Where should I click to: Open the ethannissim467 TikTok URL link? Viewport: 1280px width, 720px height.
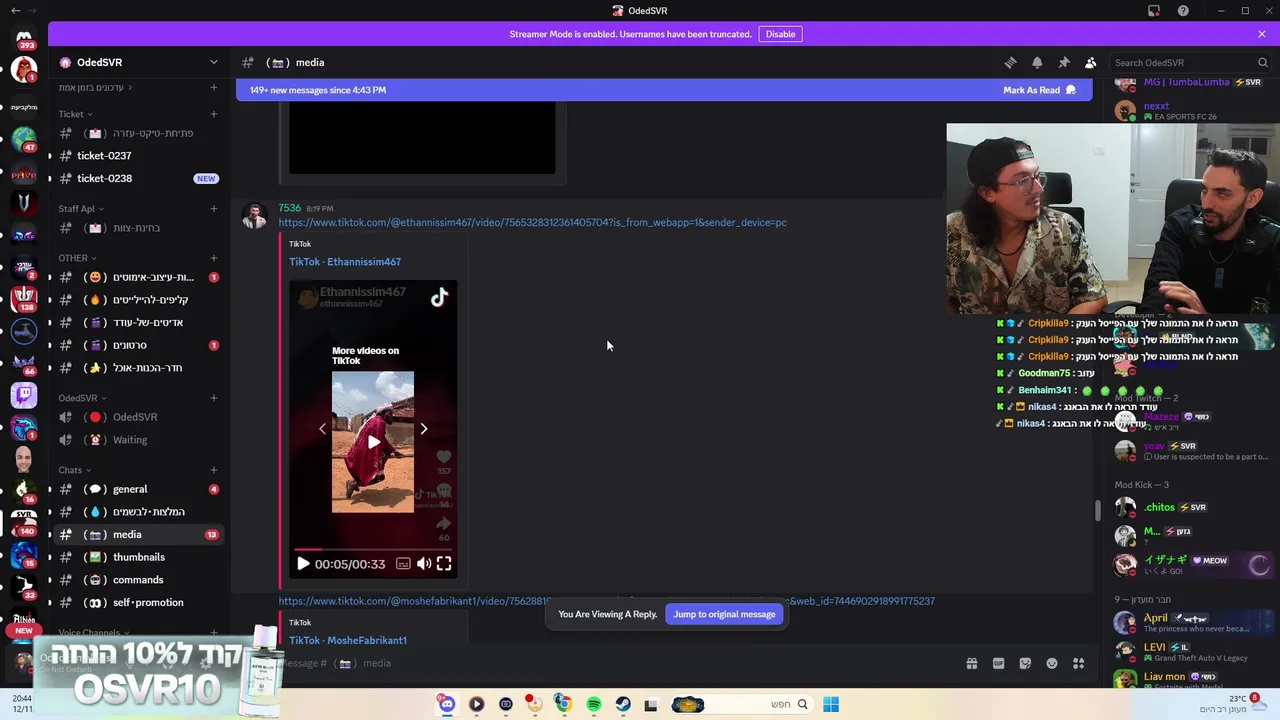click(532, 223)
